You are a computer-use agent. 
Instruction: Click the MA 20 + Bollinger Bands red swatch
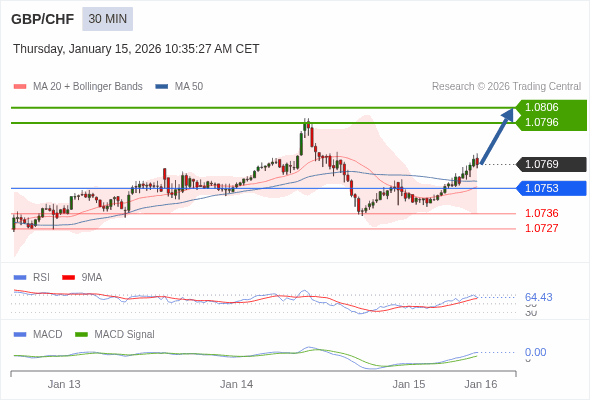tap(20, 87)
